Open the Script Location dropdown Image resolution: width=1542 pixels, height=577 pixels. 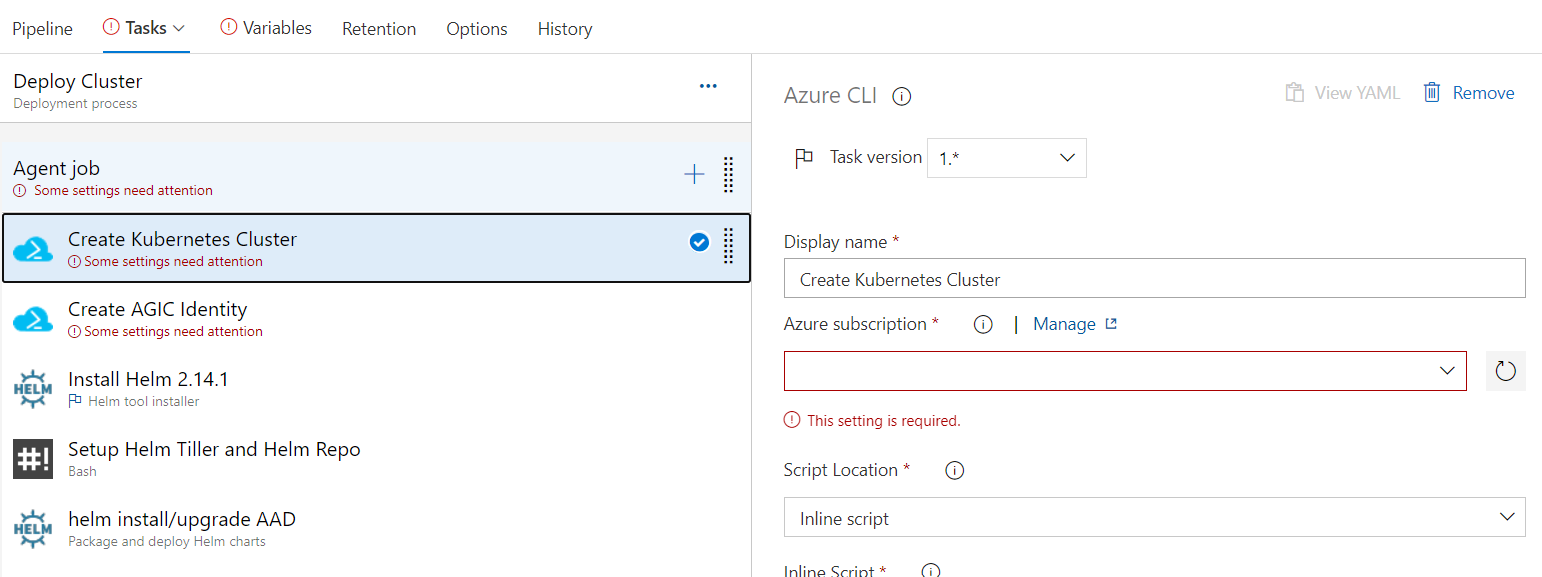click(1155, 518)
